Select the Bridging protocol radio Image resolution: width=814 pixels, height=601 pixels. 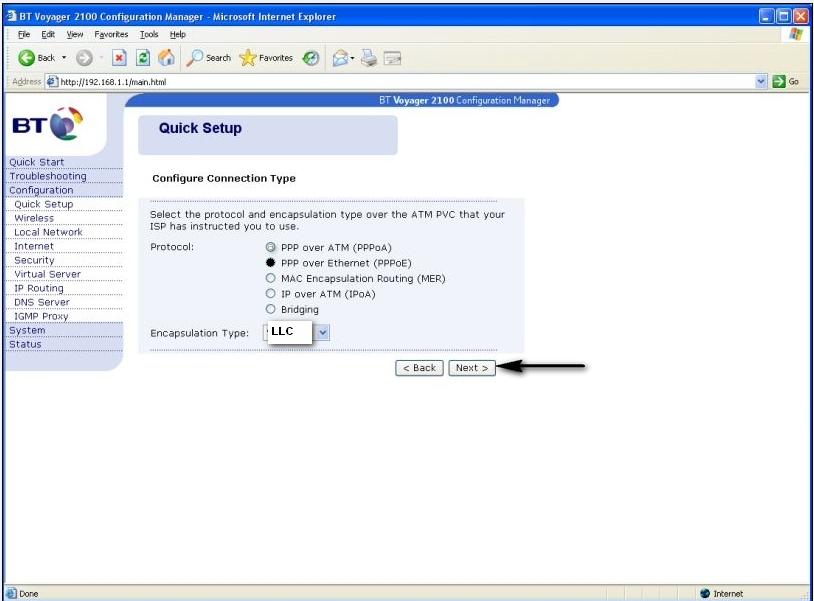[270, 309]
